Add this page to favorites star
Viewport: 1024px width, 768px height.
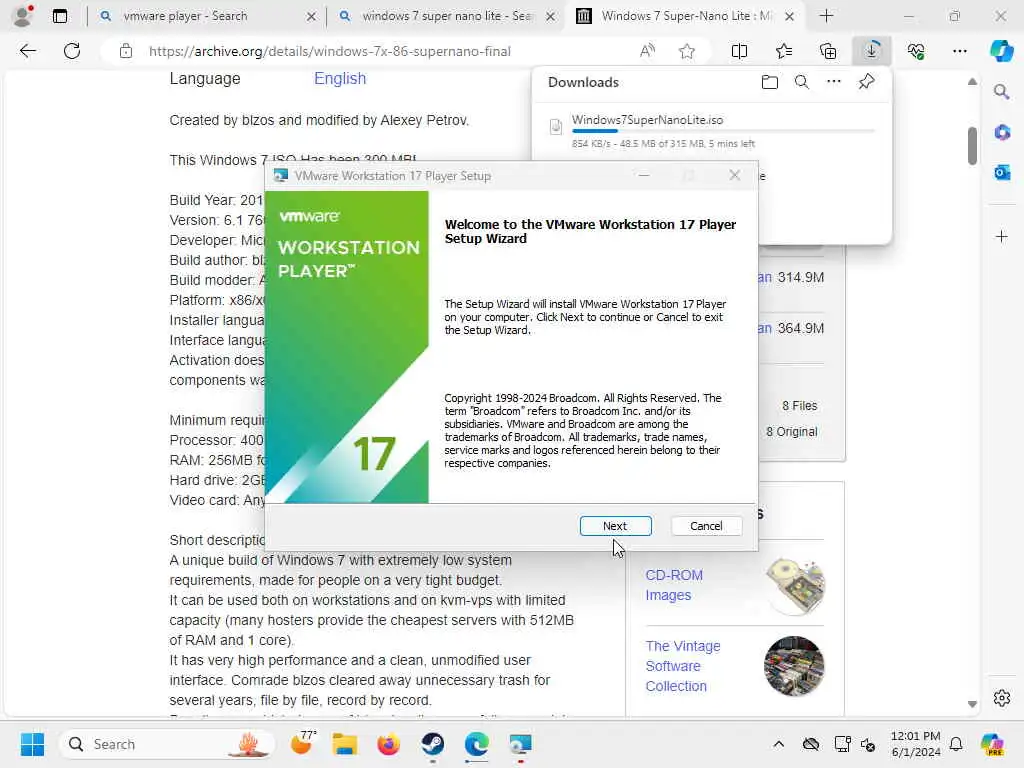[686, 51]
